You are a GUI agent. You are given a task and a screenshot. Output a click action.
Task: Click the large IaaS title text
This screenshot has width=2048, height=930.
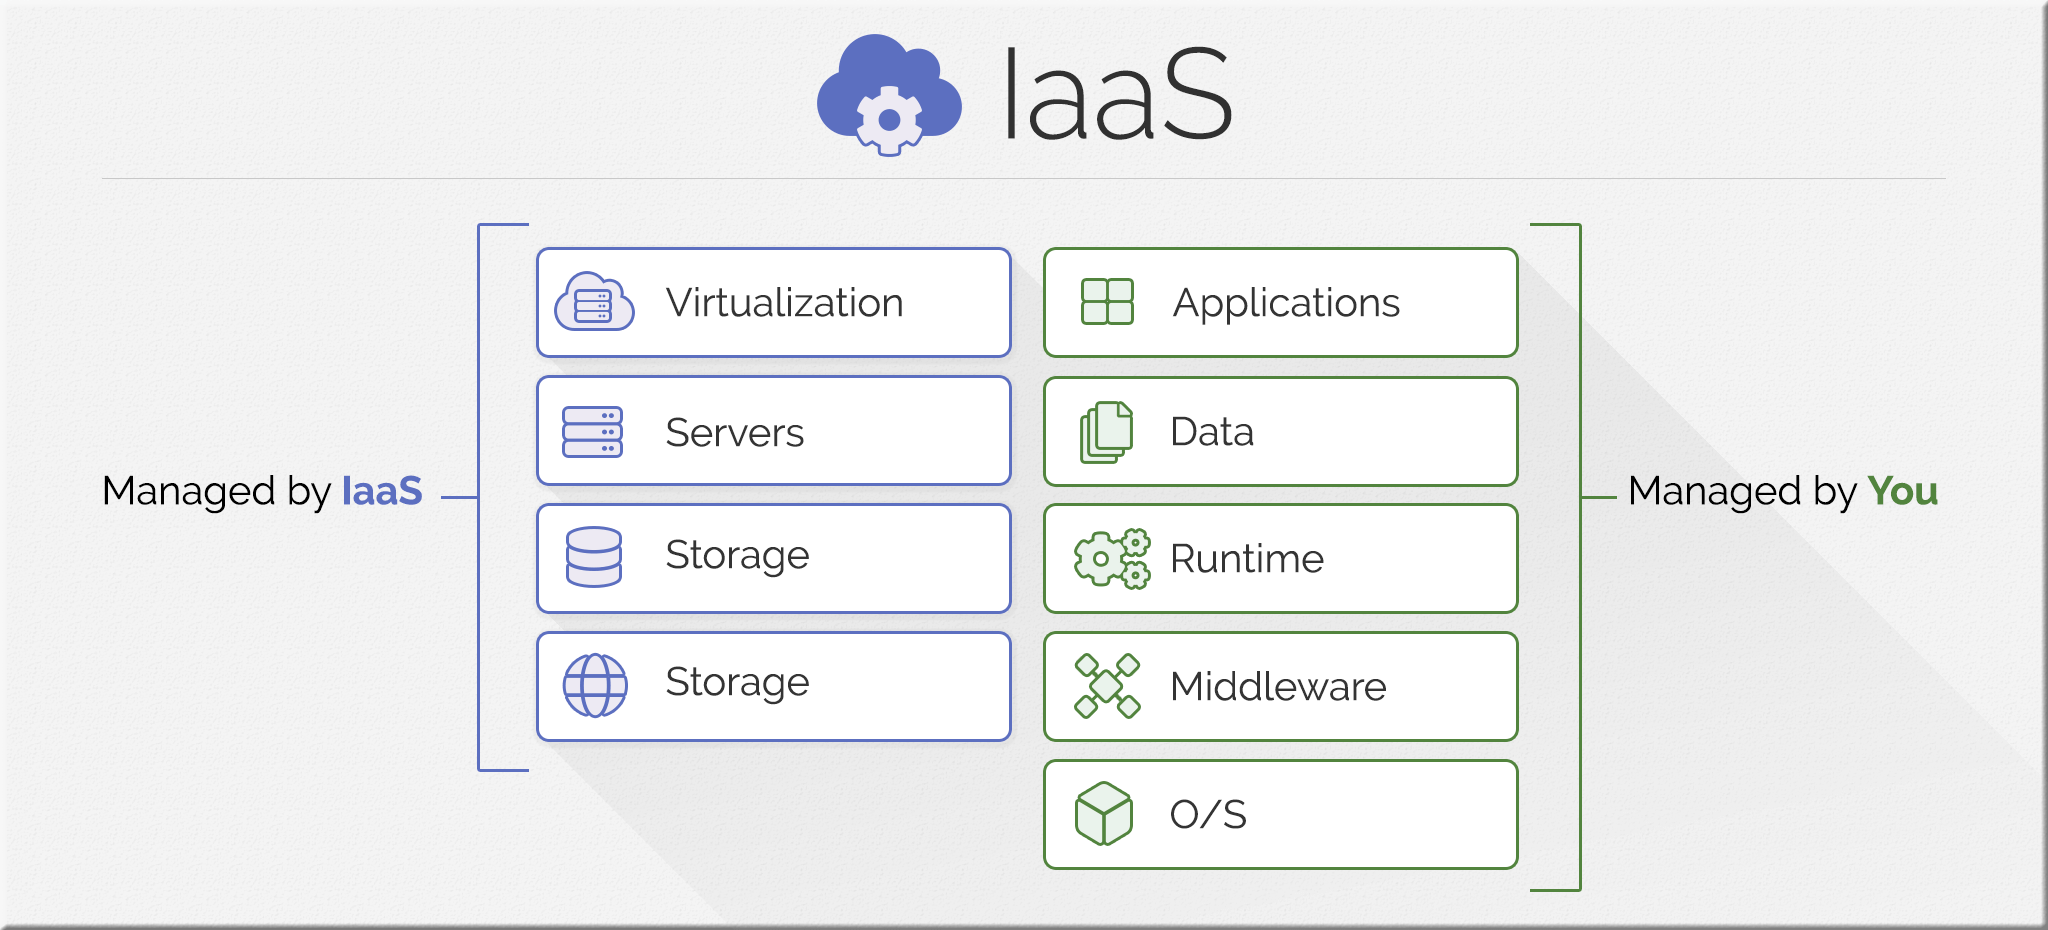1117,94
